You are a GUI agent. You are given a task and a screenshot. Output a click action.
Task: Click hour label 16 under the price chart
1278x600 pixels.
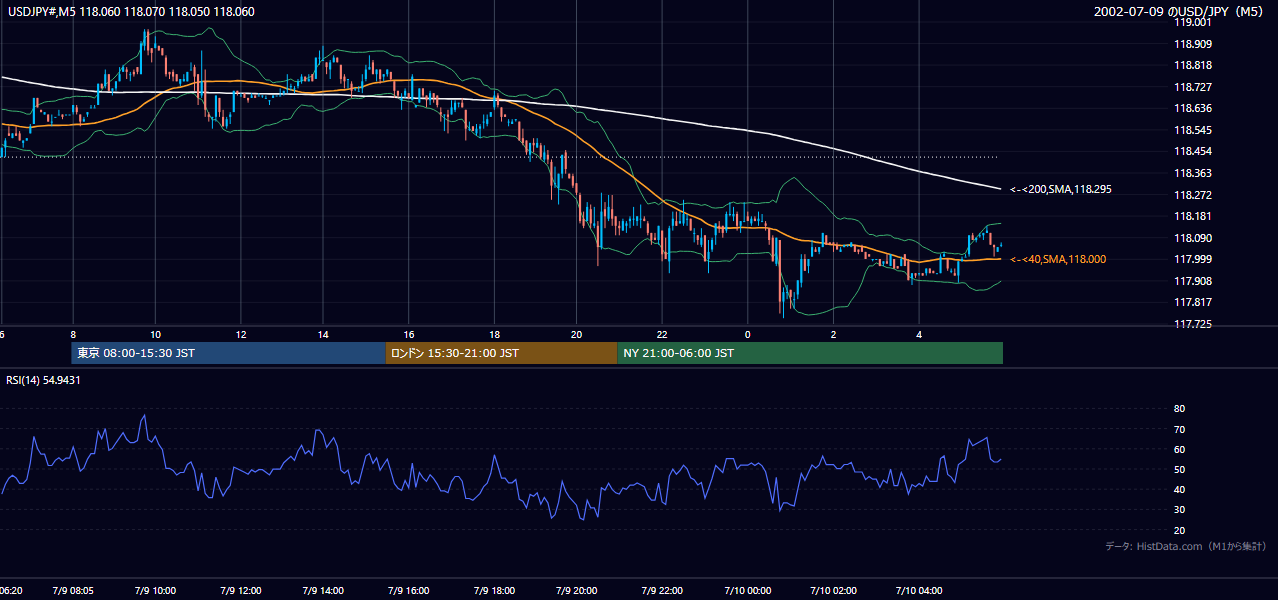pyautogui.click(x=409, y=334)
